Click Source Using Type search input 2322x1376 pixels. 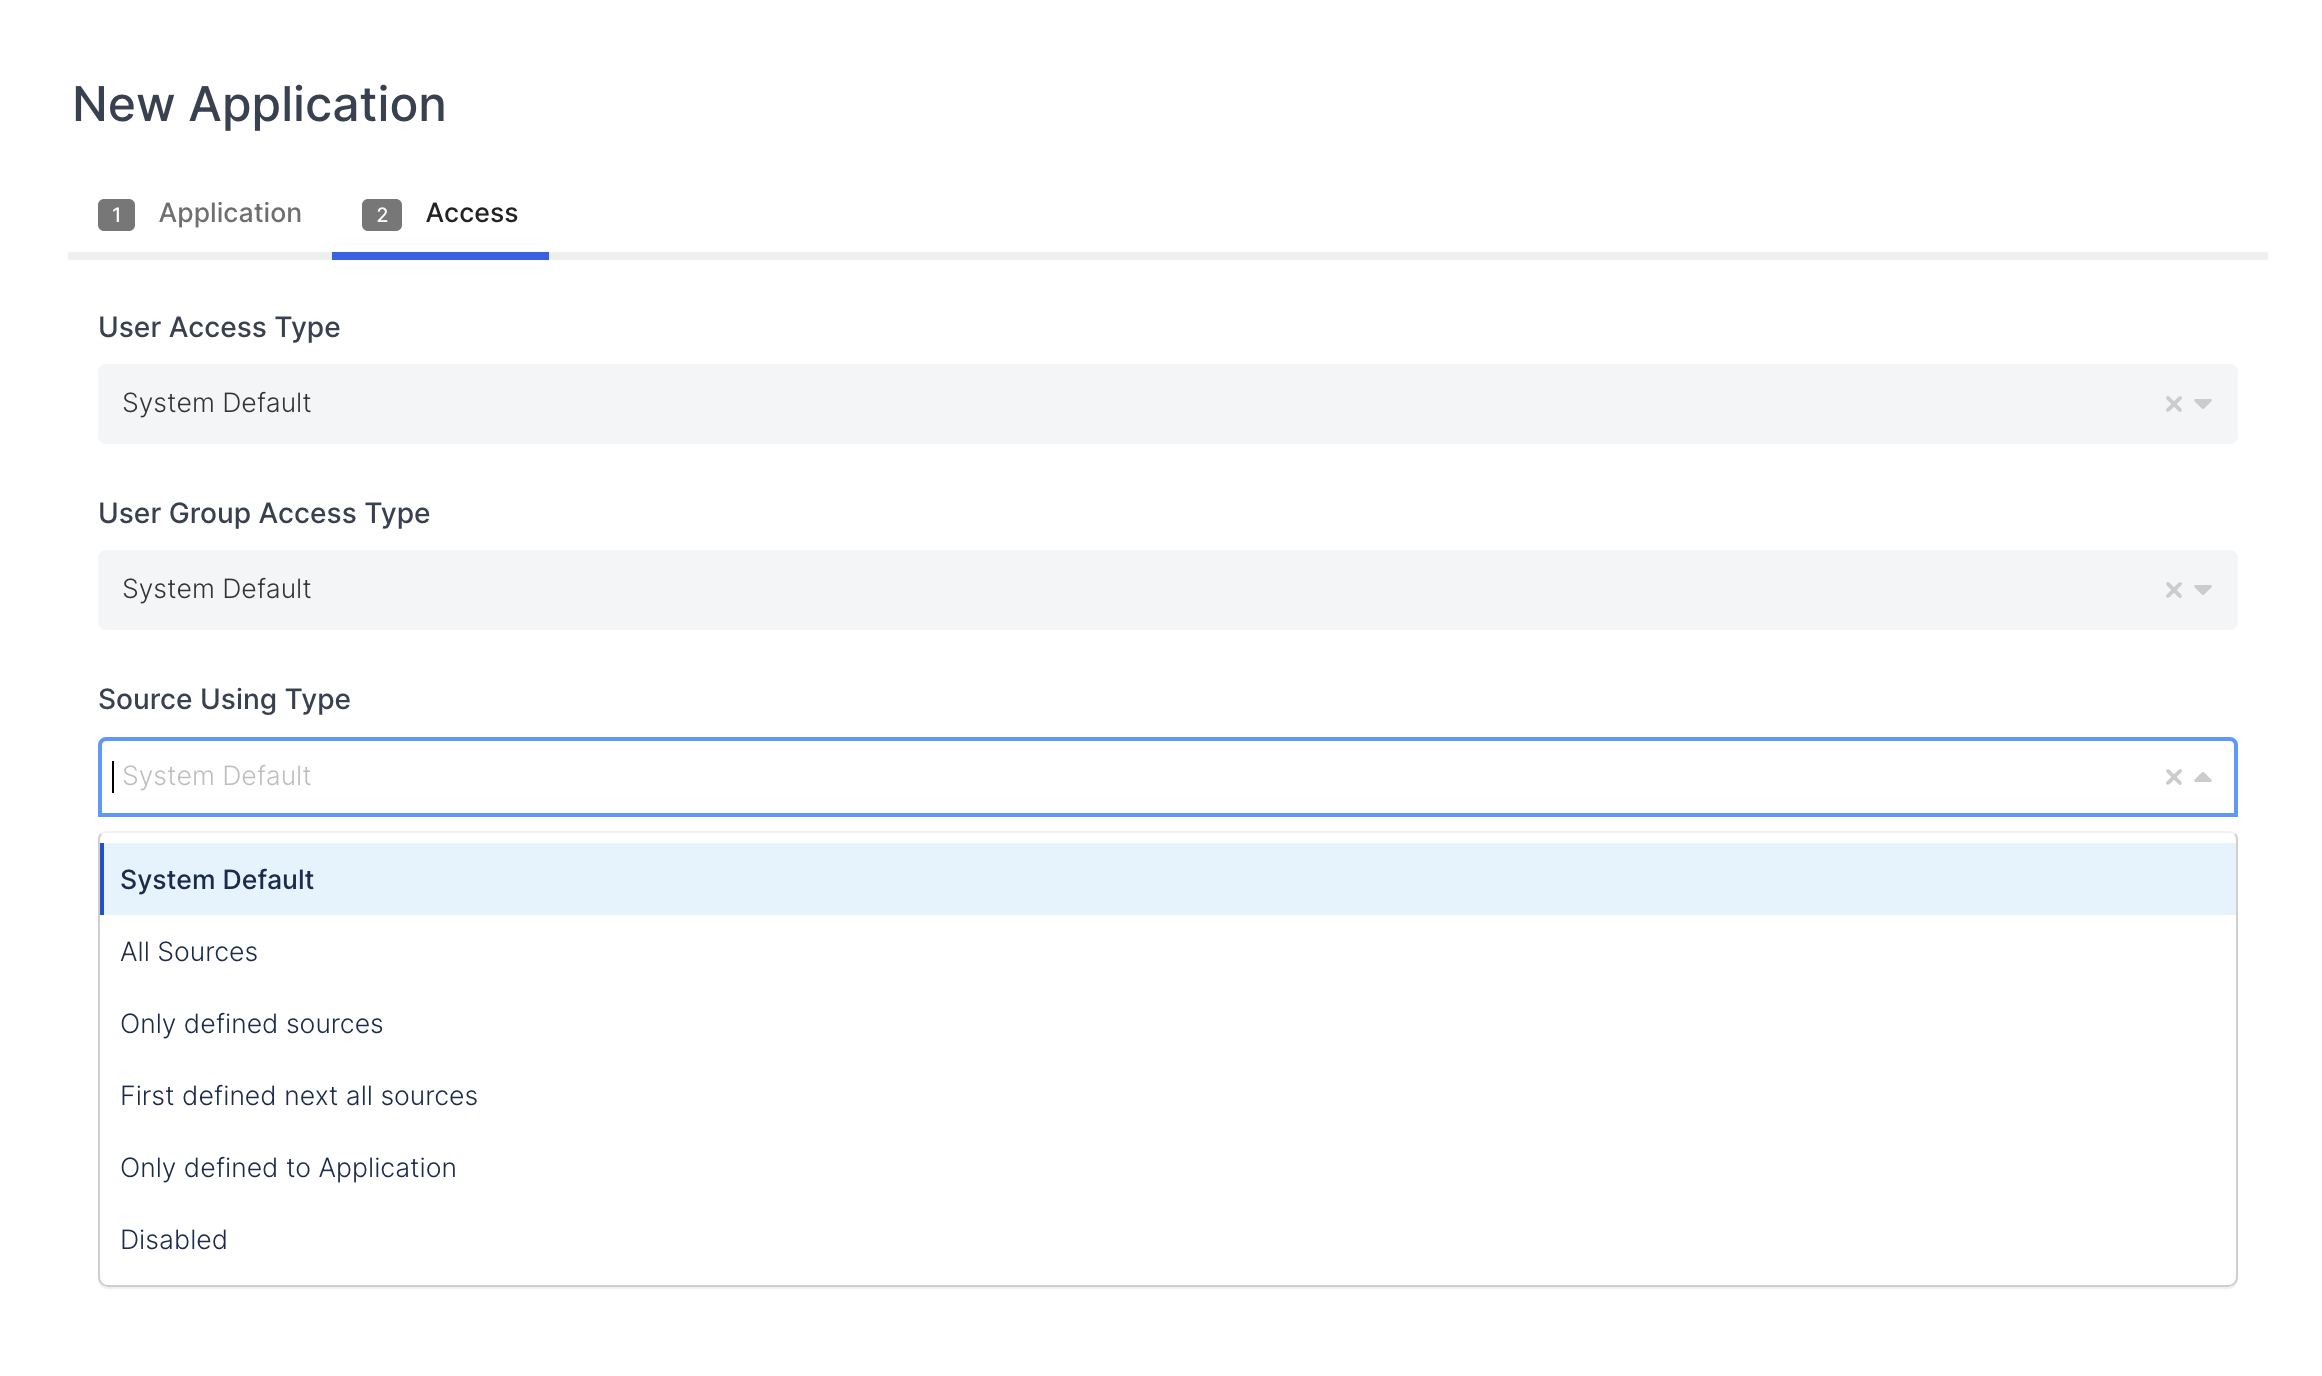pos(1100,777)
